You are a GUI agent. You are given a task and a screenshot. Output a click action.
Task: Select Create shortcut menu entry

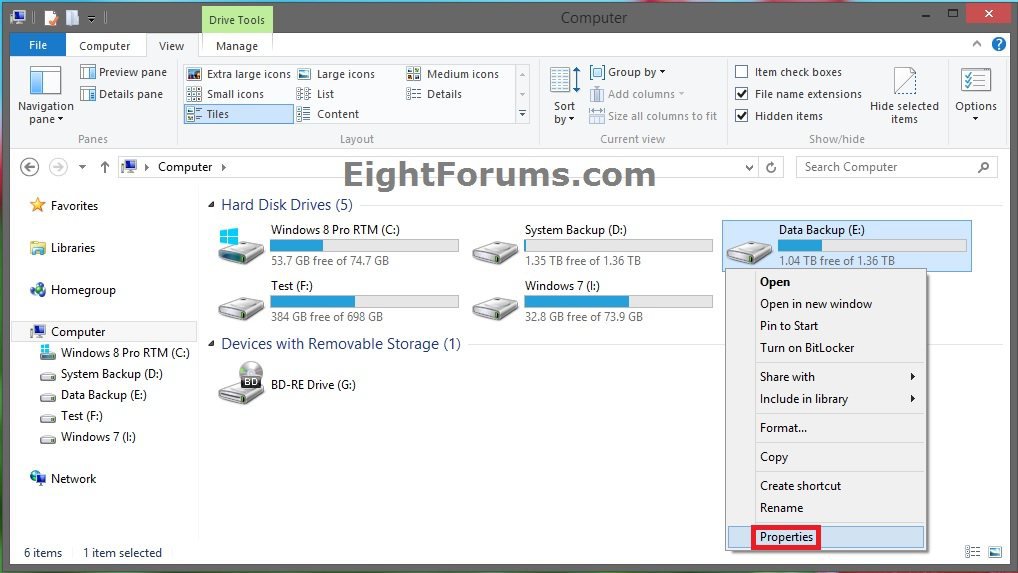[x=826, y=486]
